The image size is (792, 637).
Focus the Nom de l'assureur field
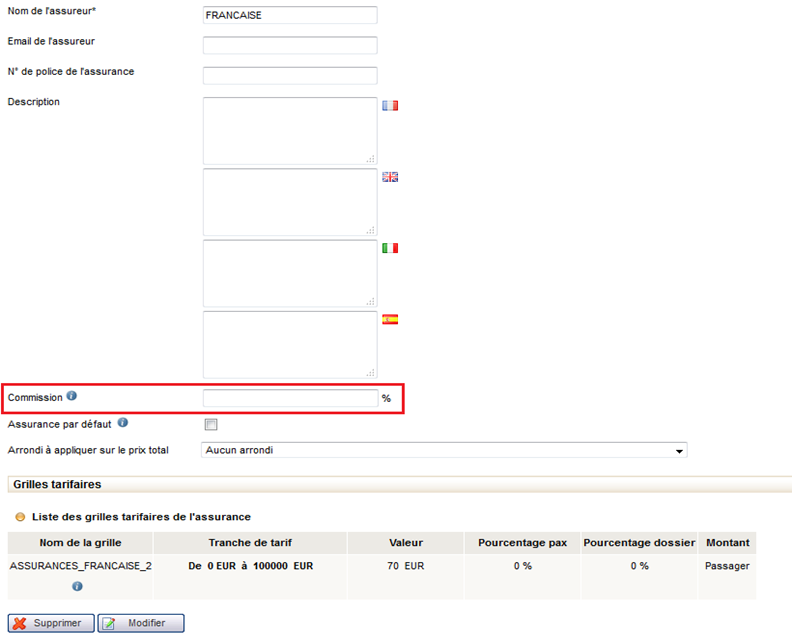pos(290,15)
